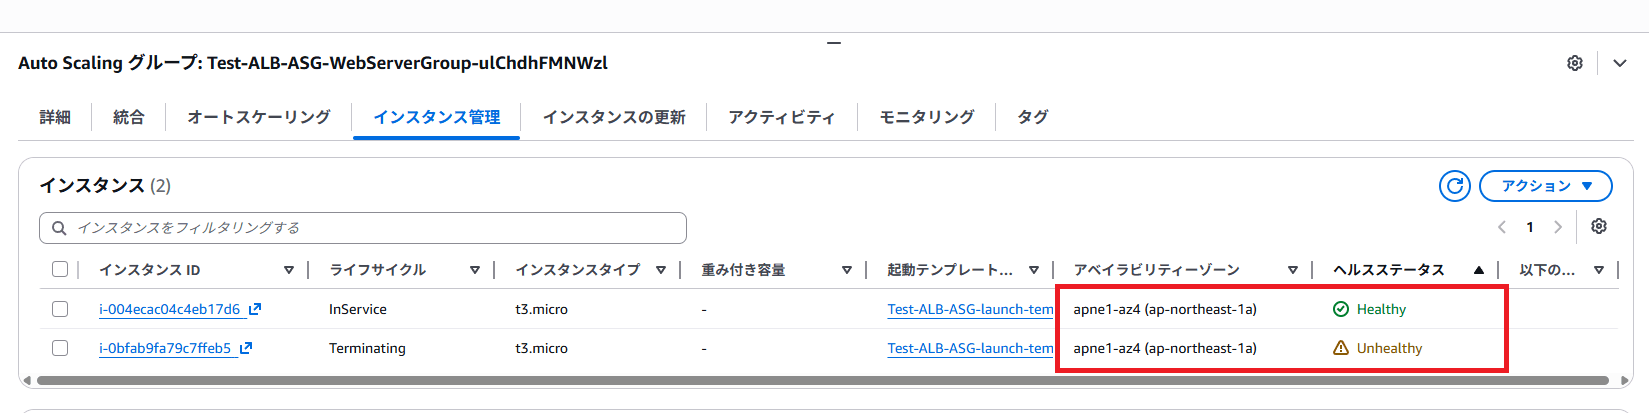
Task: Click the external link icon beside i-0bfab9fa79c7ffeb5
Action: (246, 348)
